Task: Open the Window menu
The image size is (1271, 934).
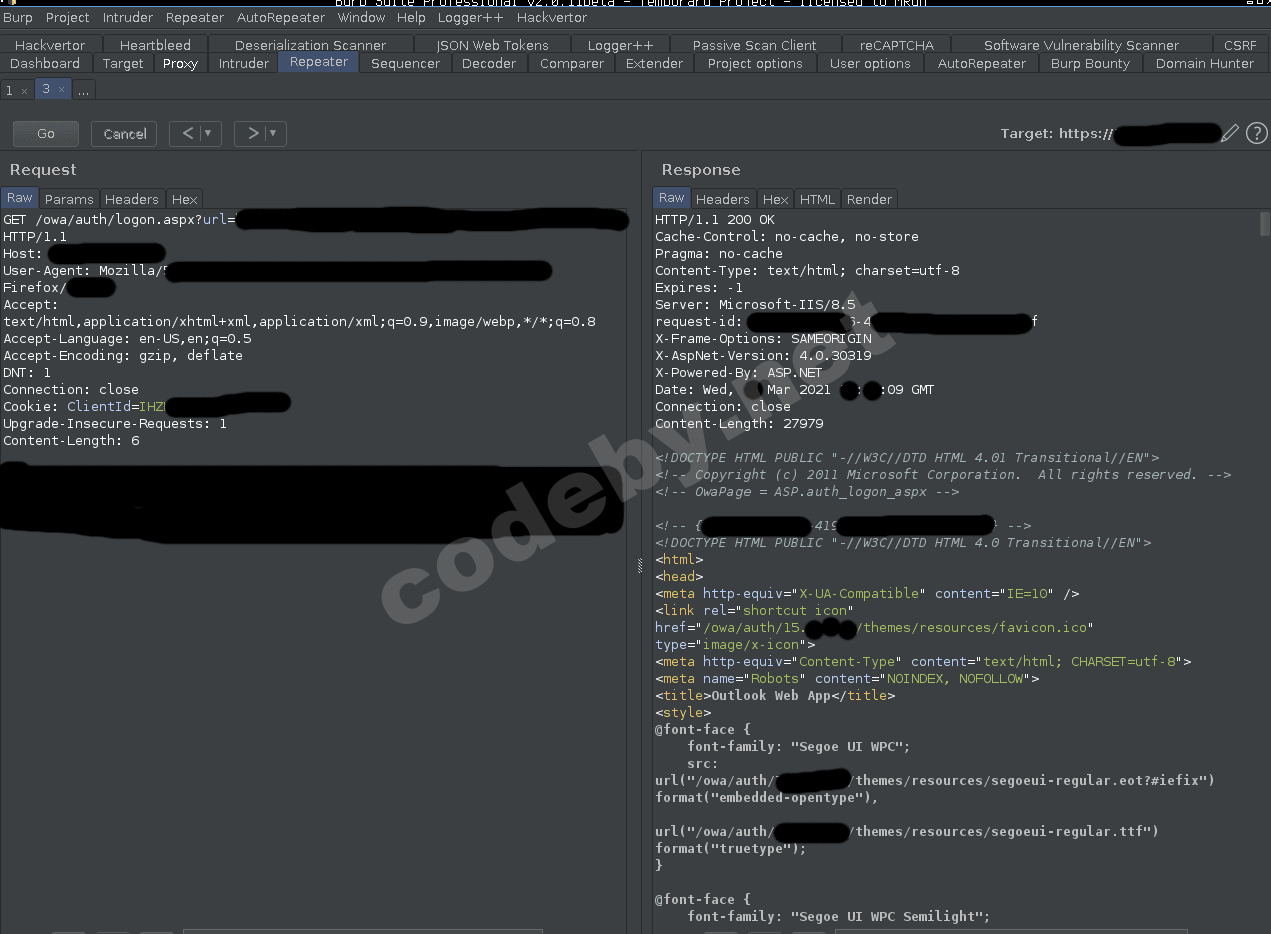Action: (x=361, y=17)
